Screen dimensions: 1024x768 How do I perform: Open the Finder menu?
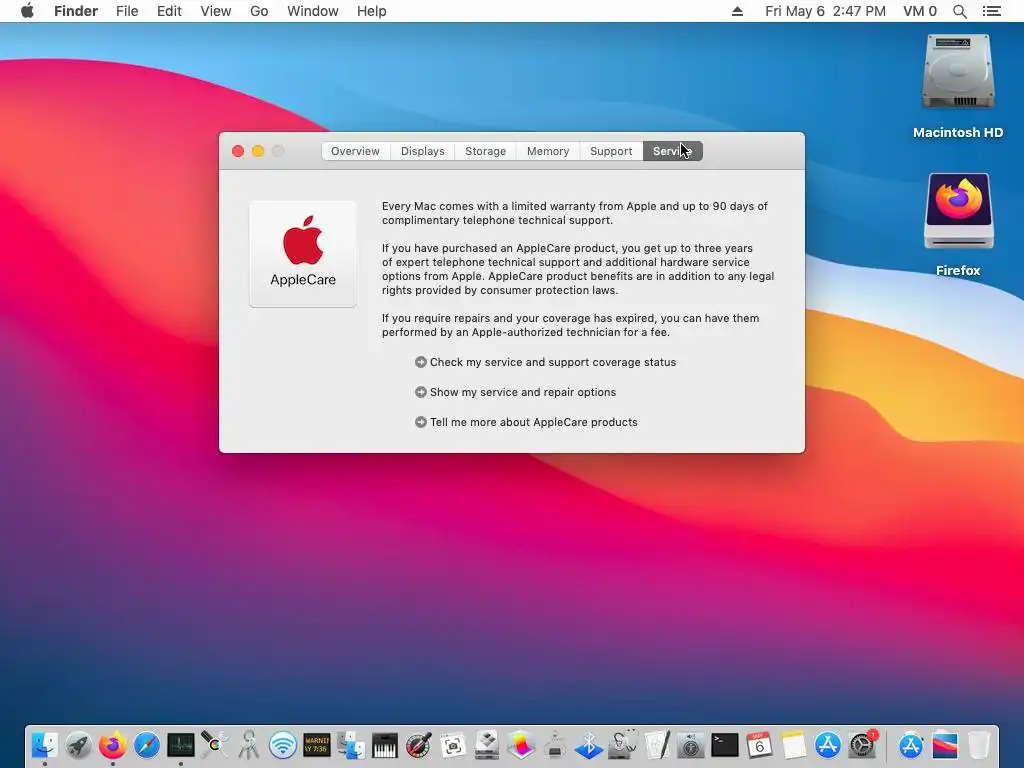coord(76,11)
